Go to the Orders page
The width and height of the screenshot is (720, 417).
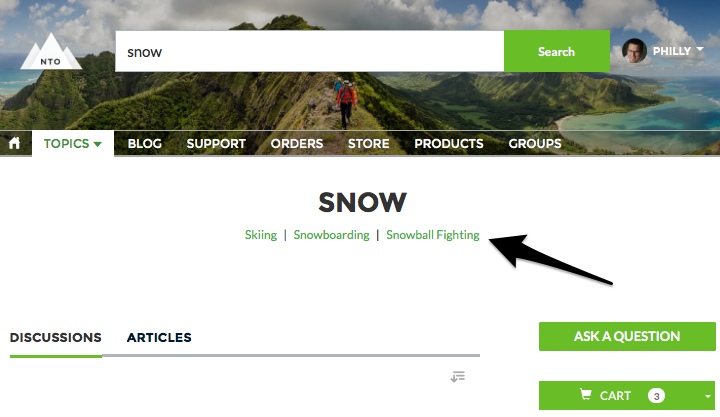297,143
